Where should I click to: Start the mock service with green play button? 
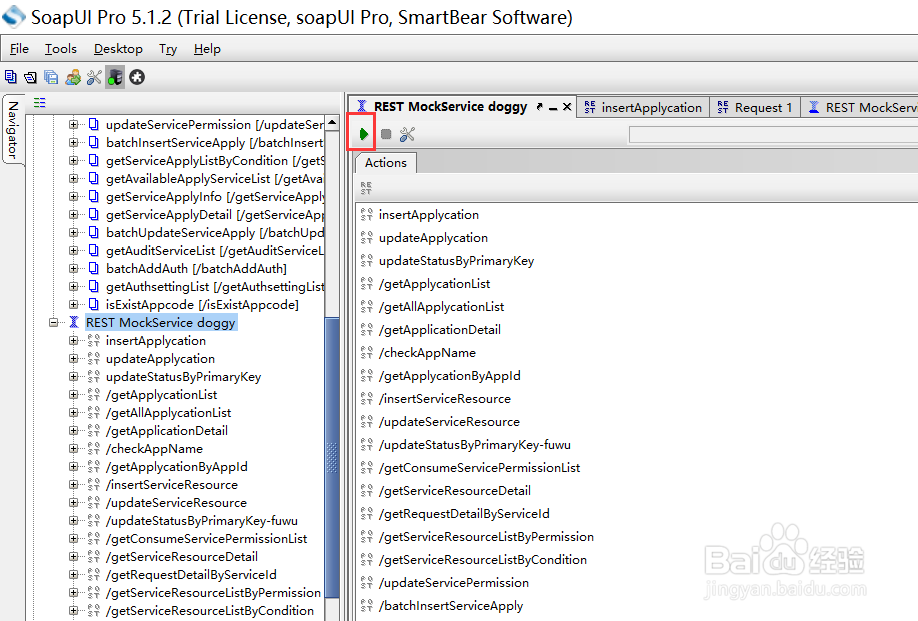pyautogui.click(x=363, y=134)
